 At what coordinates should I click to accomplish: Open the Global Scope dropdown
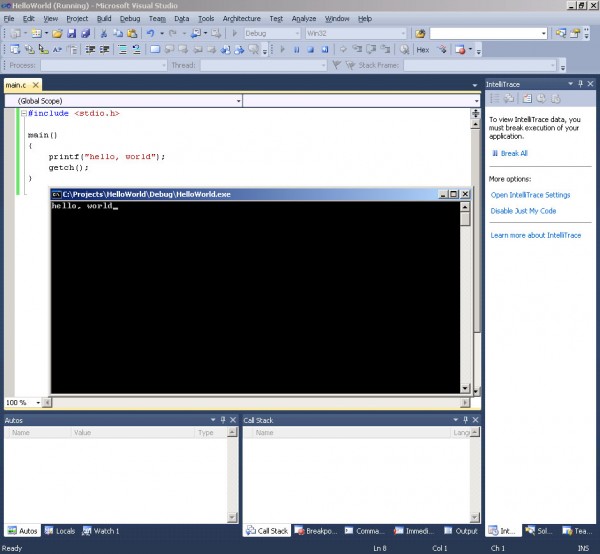tap(238, 100)
